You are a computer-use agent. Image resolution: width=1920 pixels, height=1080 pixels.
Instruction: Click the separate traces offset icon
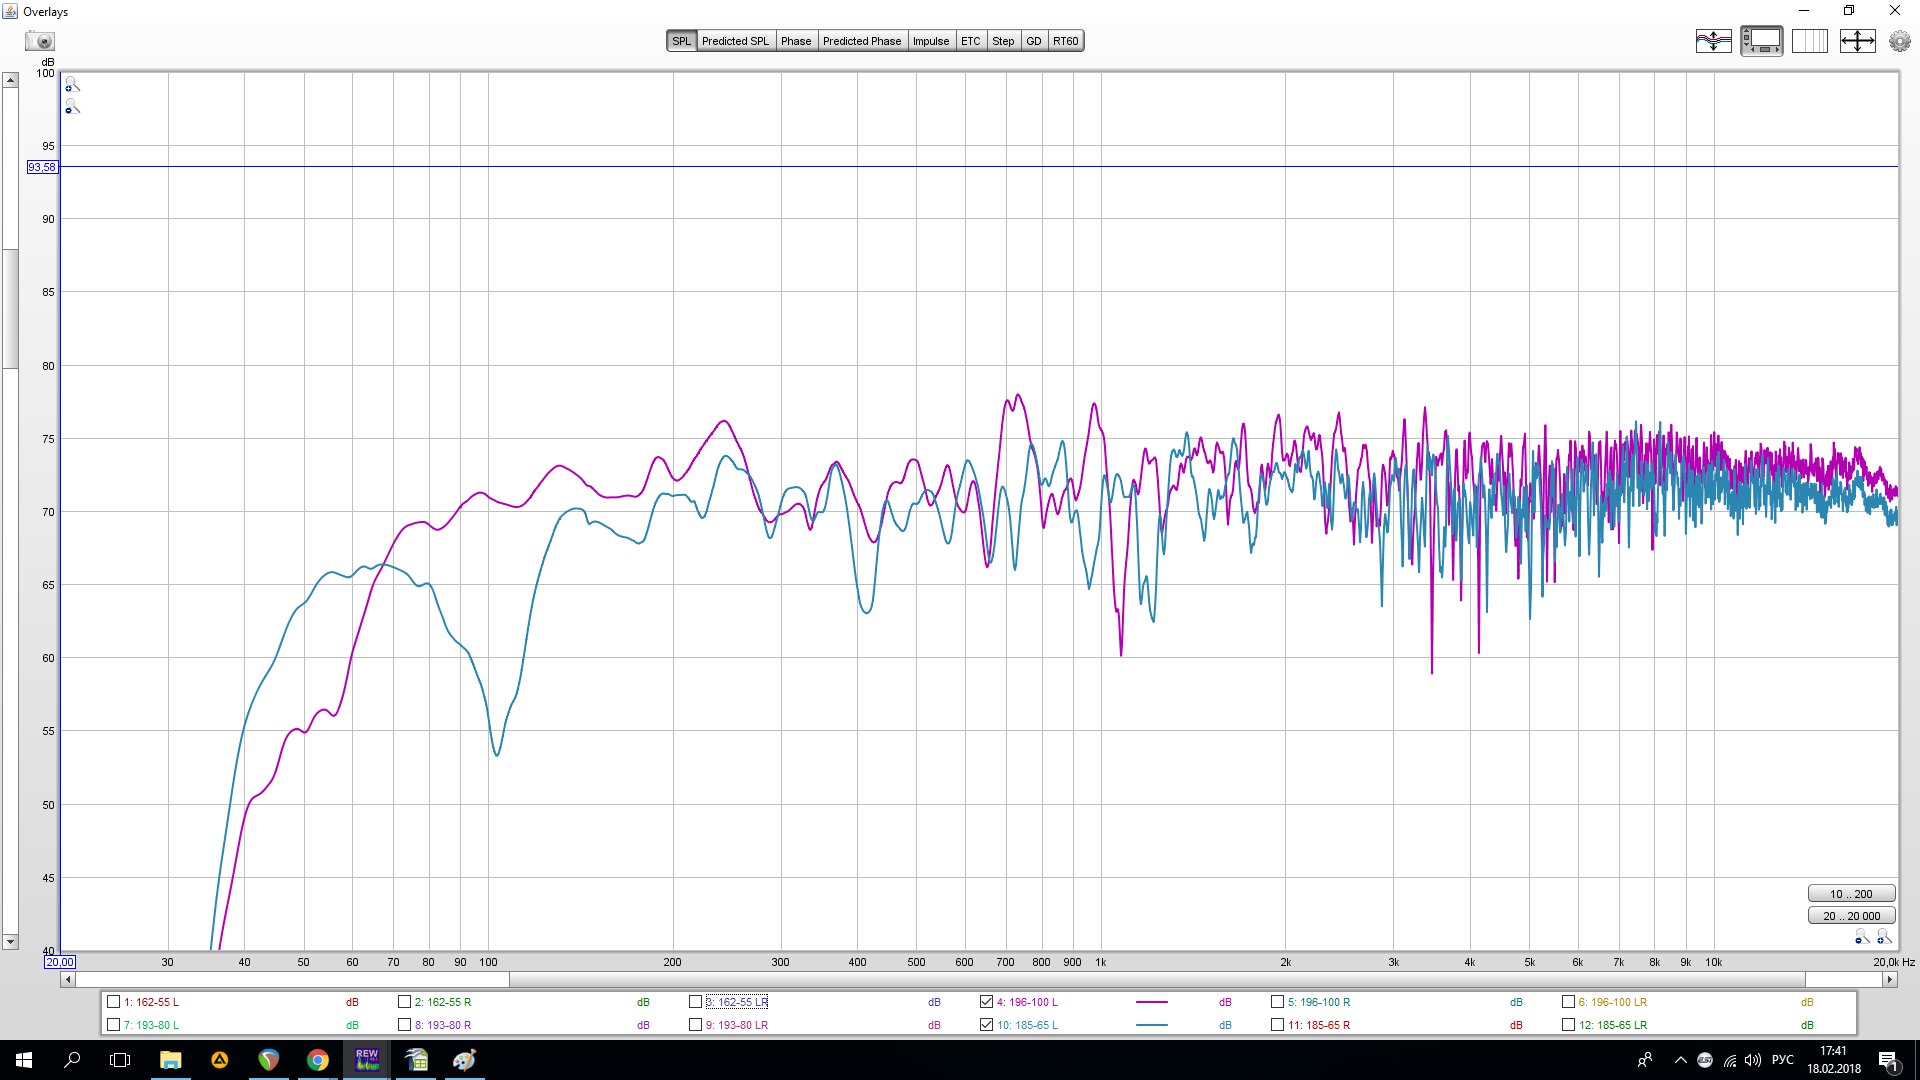click(1713, 41)
